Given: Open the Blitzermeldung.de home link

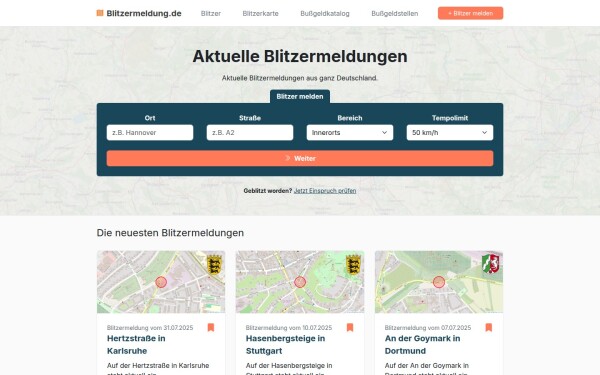Looking at the screenshot, I should pyautogui.click(x=139, y=13).
